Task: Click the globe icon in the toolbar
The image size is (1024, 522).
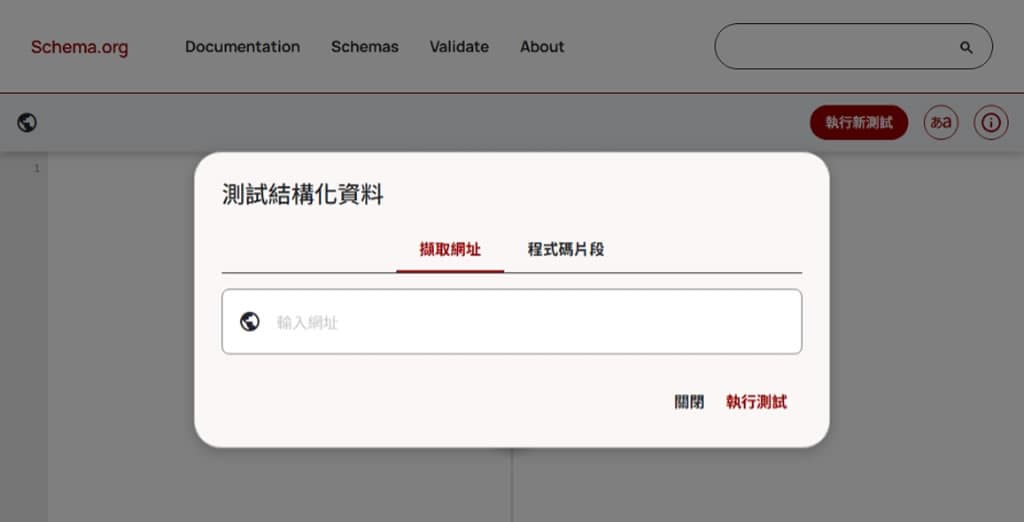Action: click(x=27, y=123)
